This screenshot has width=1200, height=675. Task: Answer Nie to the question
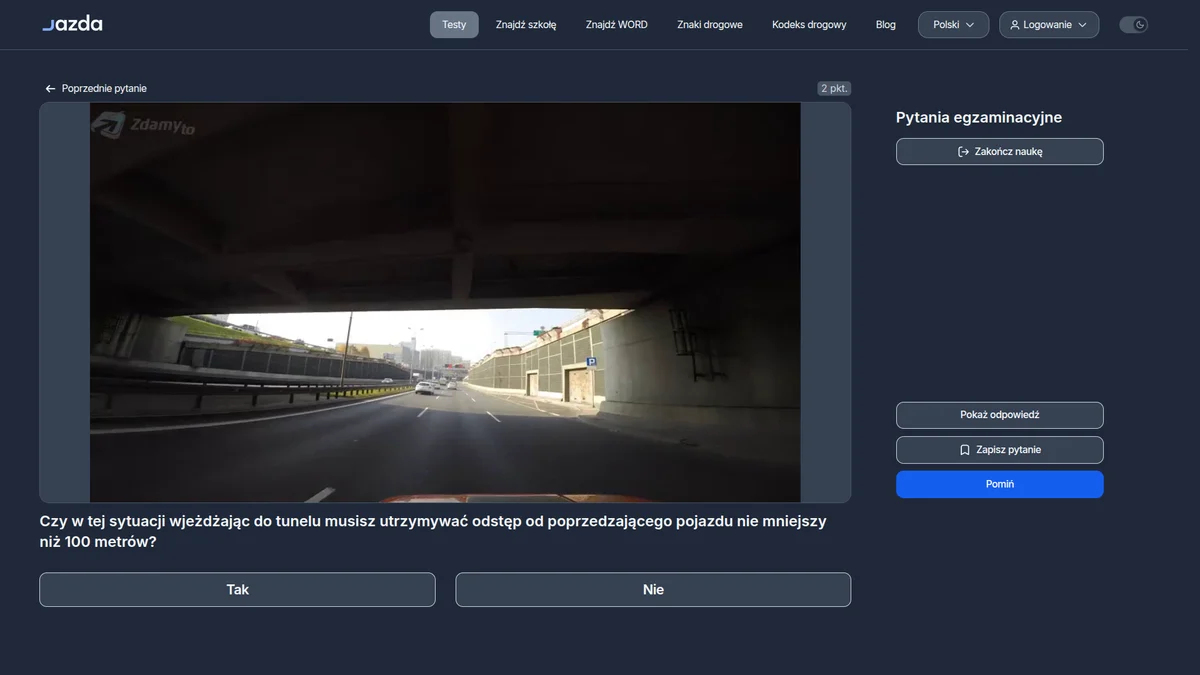pyautogui.click(x=653, y=590)
